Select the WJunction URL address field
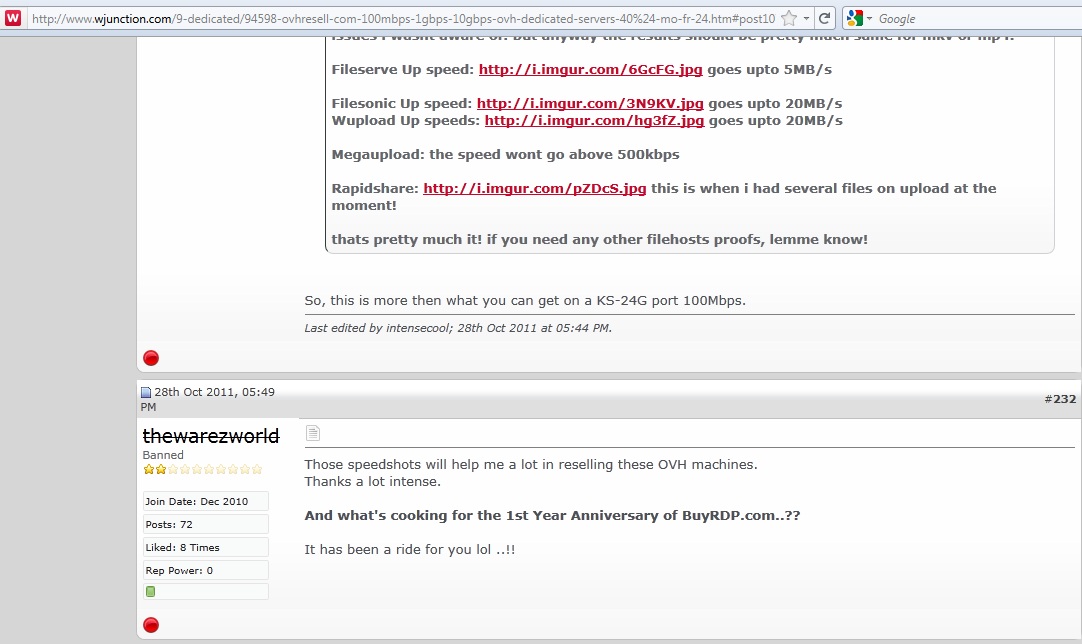The height and width of the screenshot is (644, 1082). click(404, 19)
